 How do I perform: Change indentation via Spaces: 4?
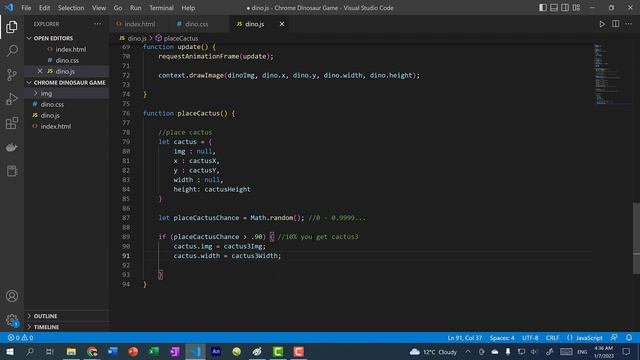[x=502, y=338]
